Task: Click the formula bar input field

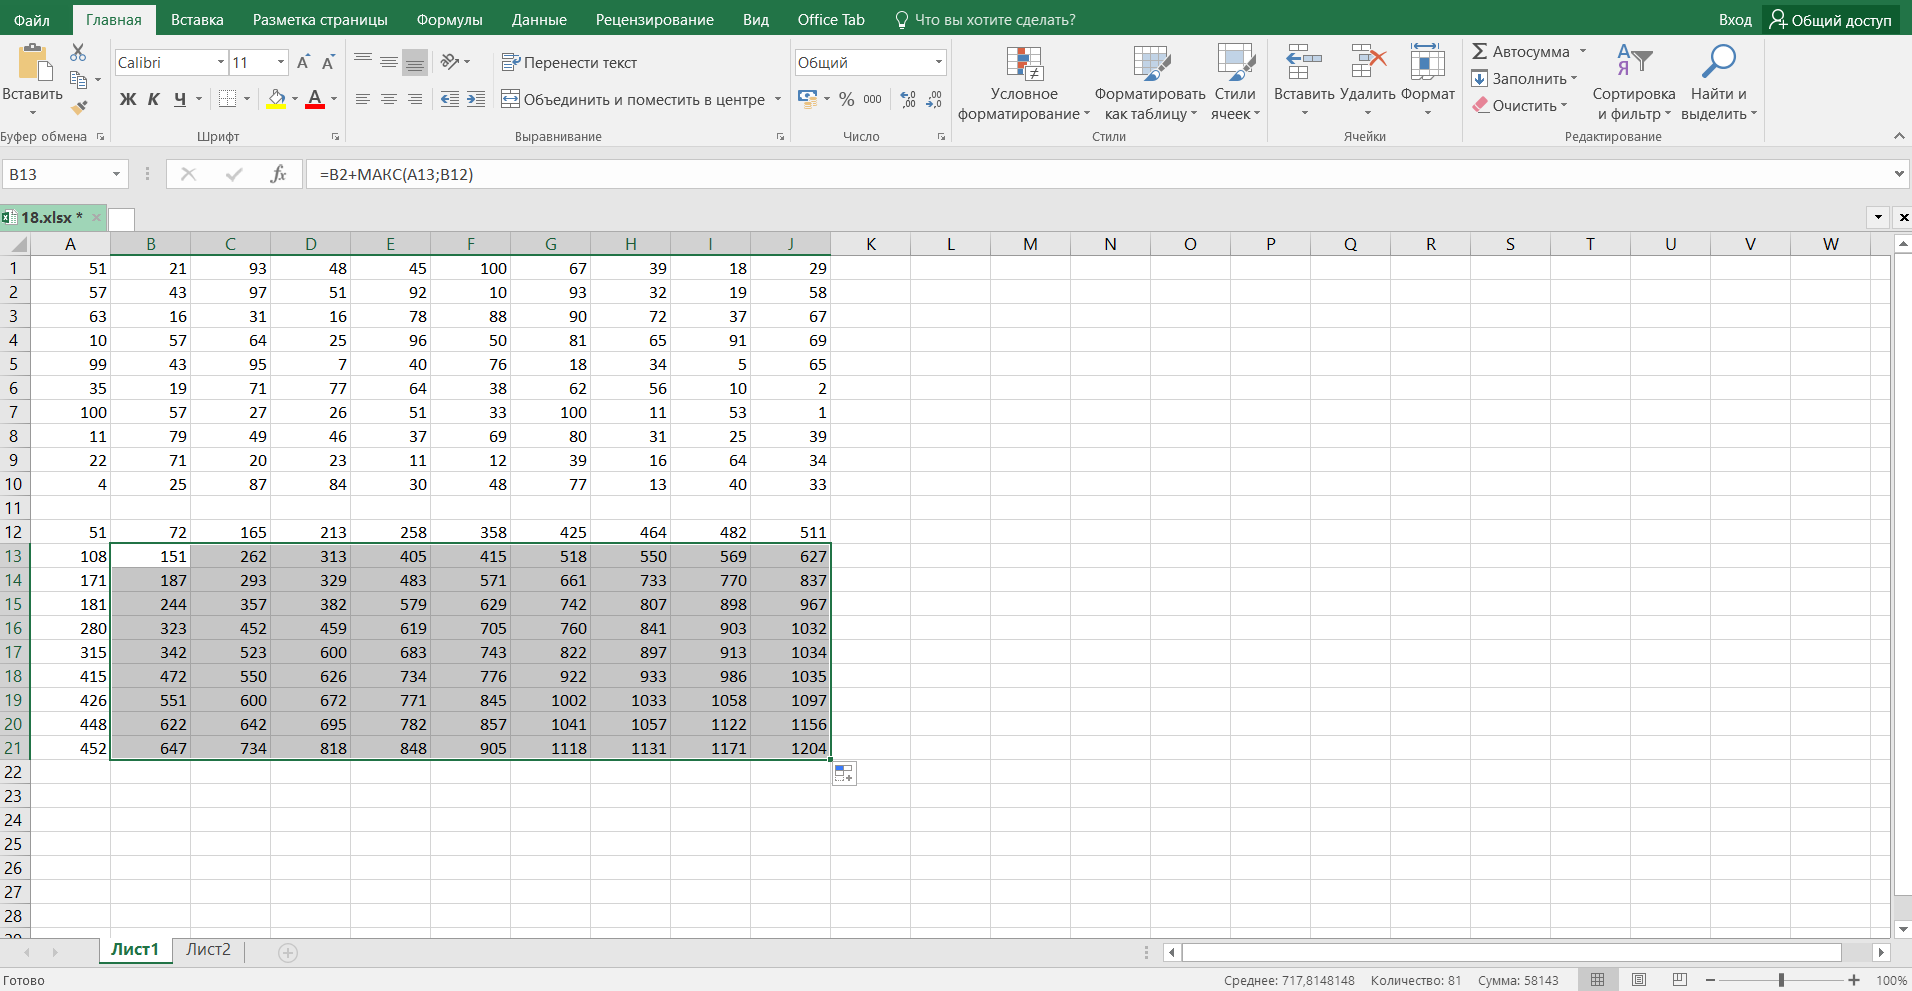Action: pos(1098,174)
